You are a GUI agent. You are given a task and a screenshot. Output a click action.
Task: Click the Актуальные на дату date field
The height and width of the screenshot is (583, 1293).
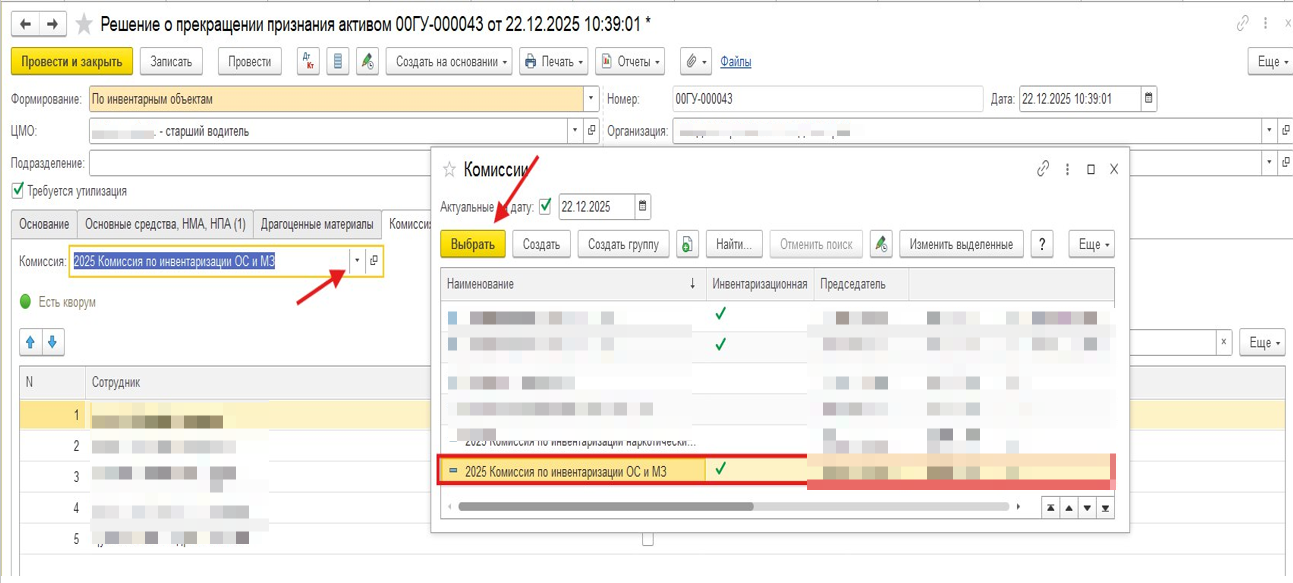click(595, 207)
